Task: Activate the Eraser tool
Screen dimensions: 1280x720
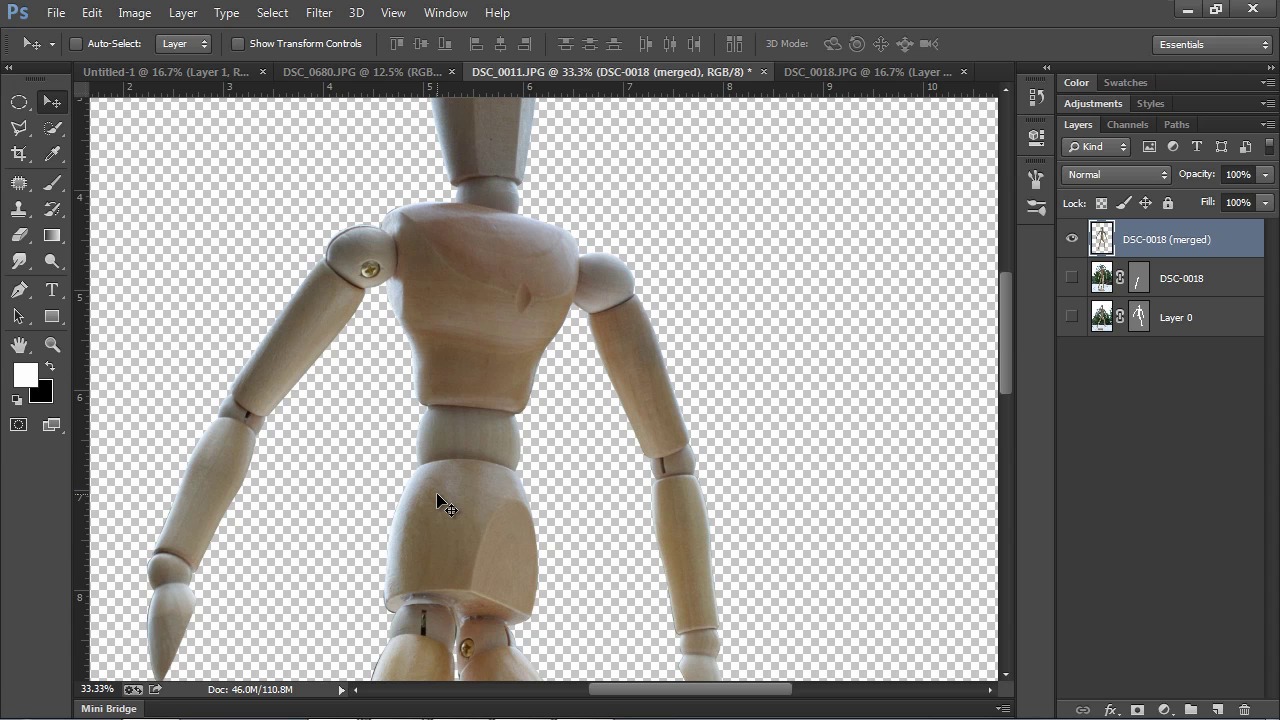Action: pos(19,236)
